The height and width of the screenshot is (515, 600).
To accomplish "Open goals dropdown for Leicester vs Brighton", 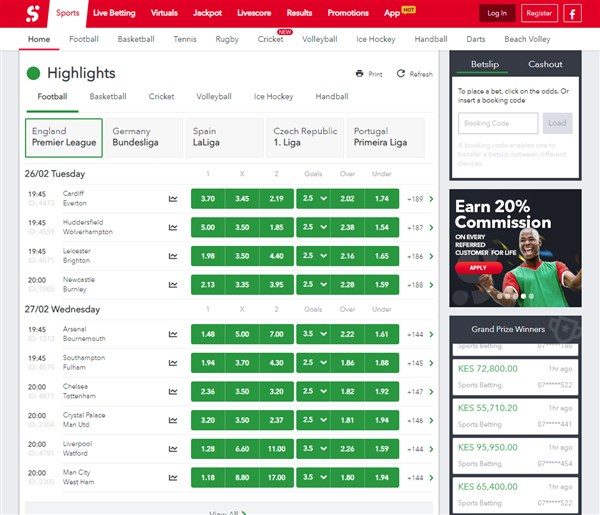I will tap(313, 256).
